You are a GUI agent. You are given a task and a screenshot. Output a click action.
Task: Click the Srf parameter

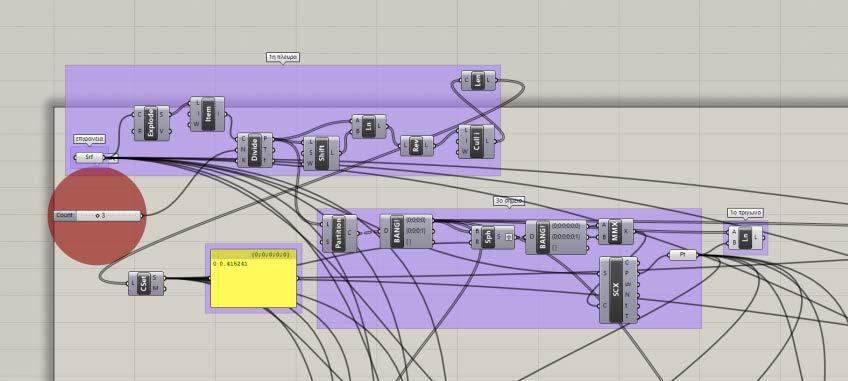(x=90, y=157)
